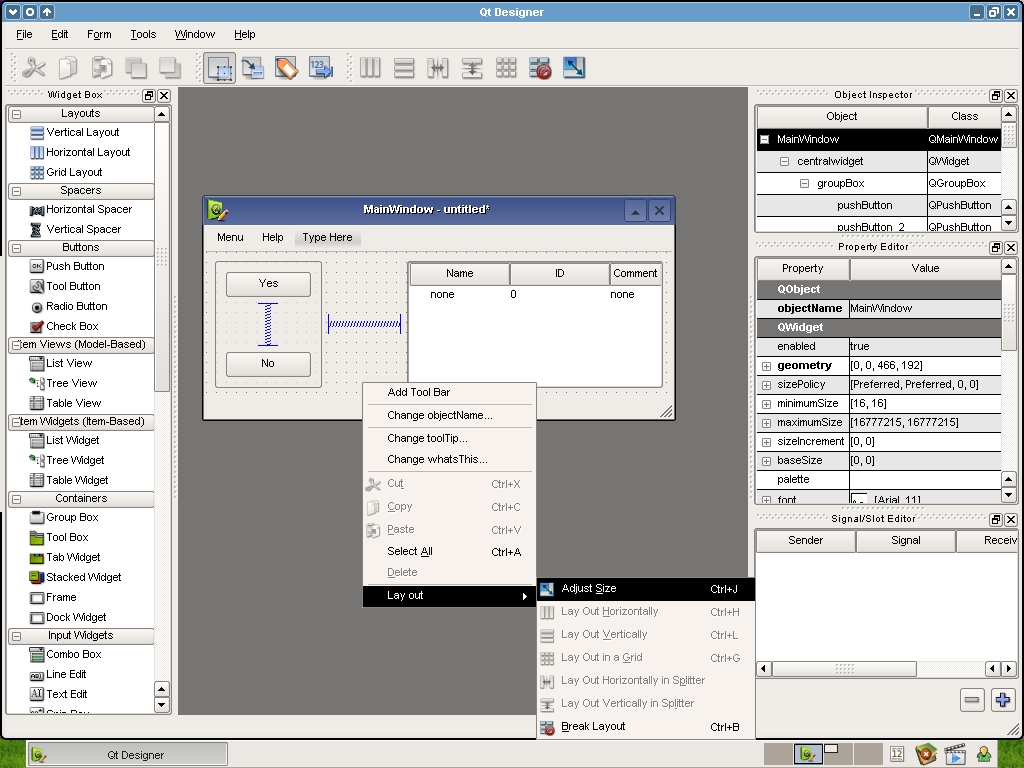This screenshot has width=1024, height=768.
Task: Collapse the Containers category in Widget Box
Action: (x=17, y=499)
